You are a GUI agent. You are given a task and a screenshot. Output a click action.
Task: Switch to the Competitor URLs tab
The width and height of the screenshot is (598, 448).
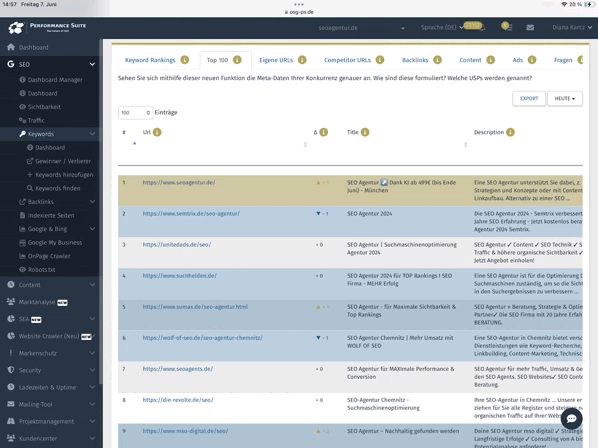(x=347, y=60)
